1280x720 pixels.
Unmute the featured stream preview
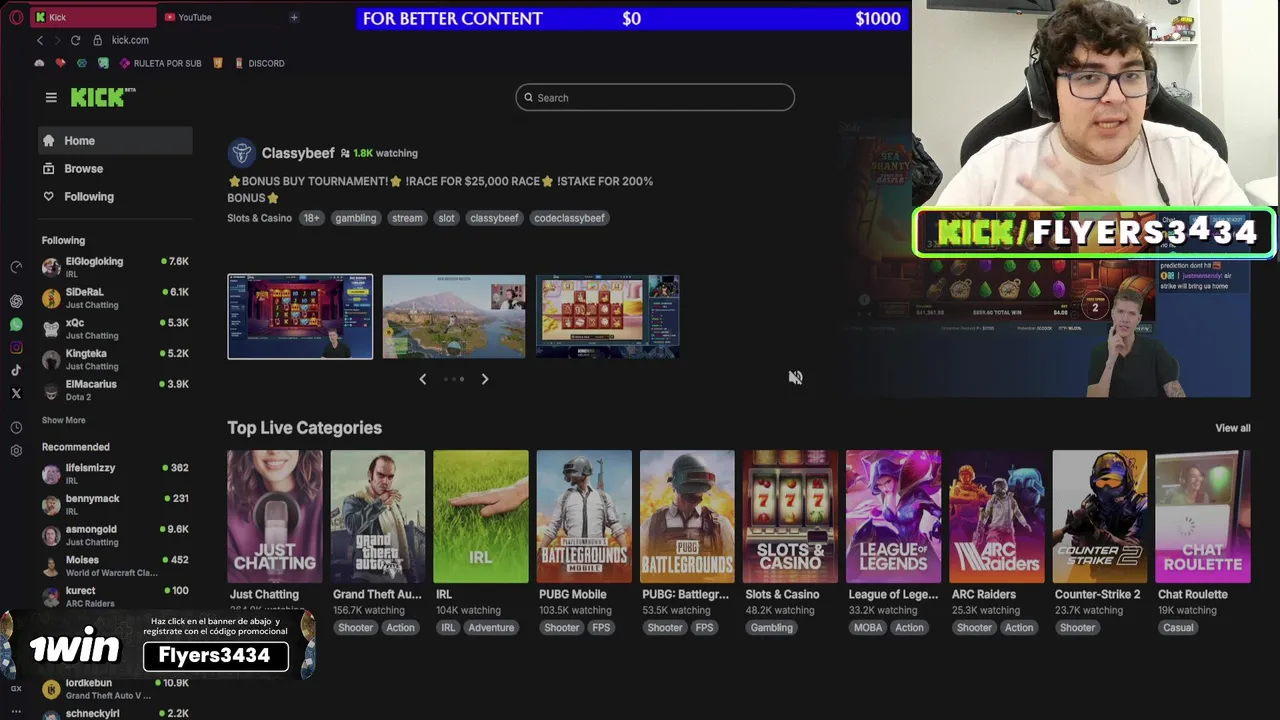click(795, 377)
